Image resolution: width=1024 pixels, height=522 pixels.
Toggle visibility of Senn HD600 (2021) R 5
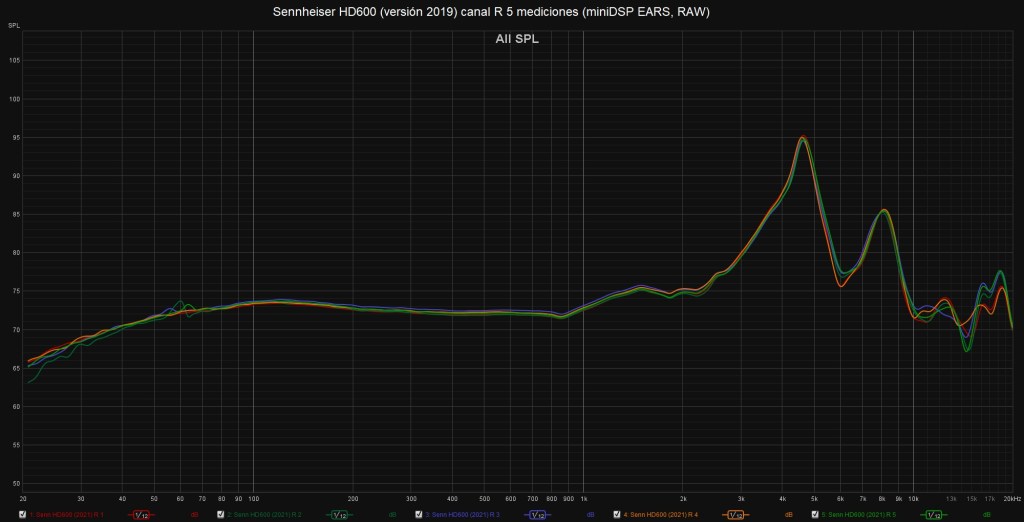(815, 515)
